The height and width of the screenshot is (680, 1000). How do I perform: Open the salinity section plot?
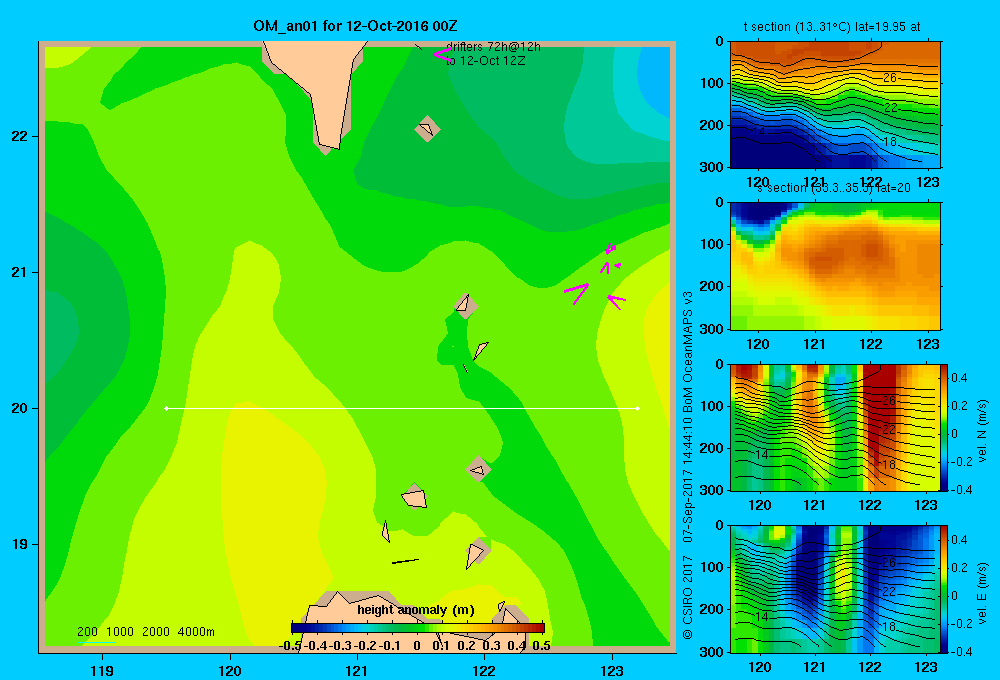coord(835,266)
